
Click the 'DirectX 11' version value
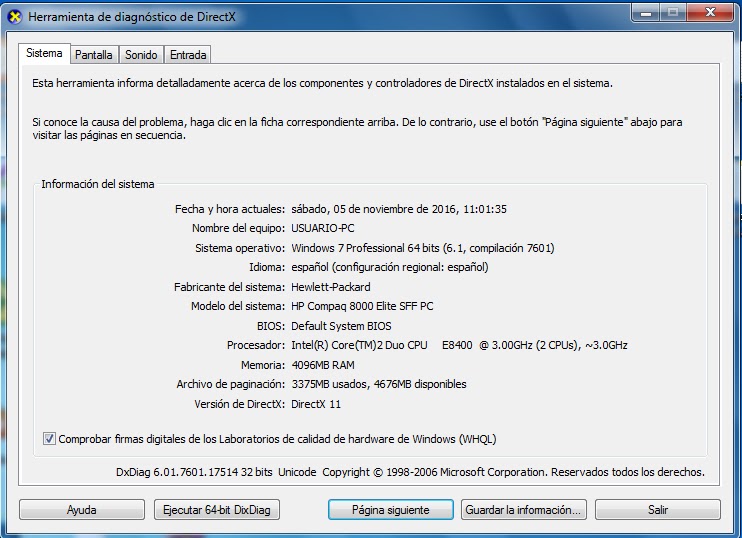(x=316, y=404)
